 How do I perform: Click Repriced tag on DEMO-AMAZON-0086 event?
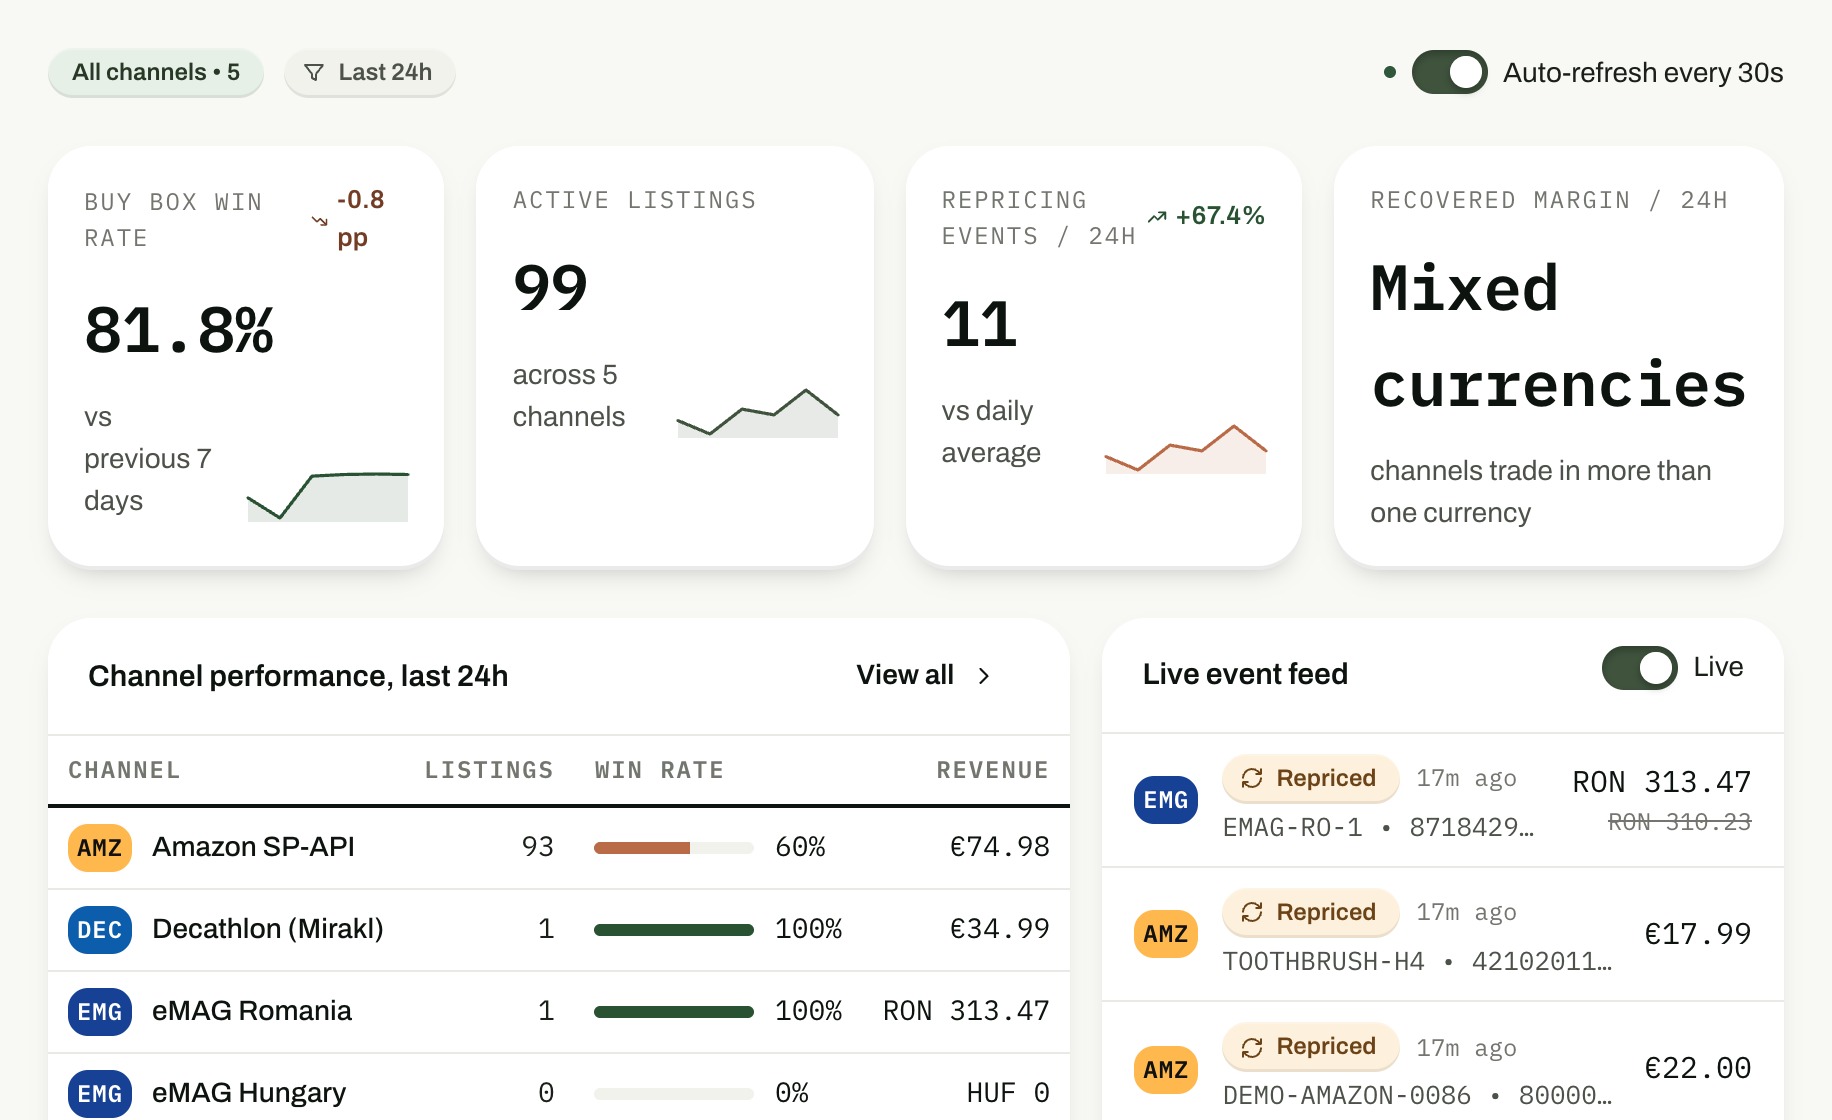pos(1310,1046)
